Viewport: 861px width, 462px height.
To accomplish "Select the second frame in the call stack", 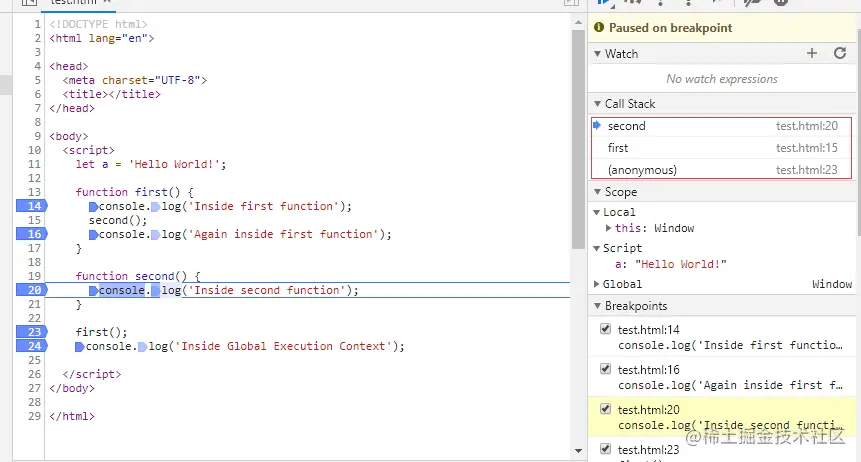I will tap(722, 126).
